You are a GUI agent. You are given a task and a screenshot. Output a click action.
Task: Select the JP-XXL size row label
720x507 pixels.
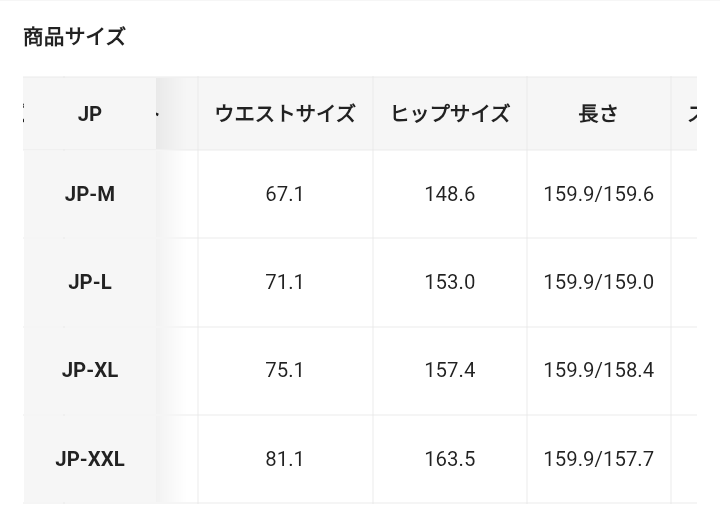click(90, 459)
